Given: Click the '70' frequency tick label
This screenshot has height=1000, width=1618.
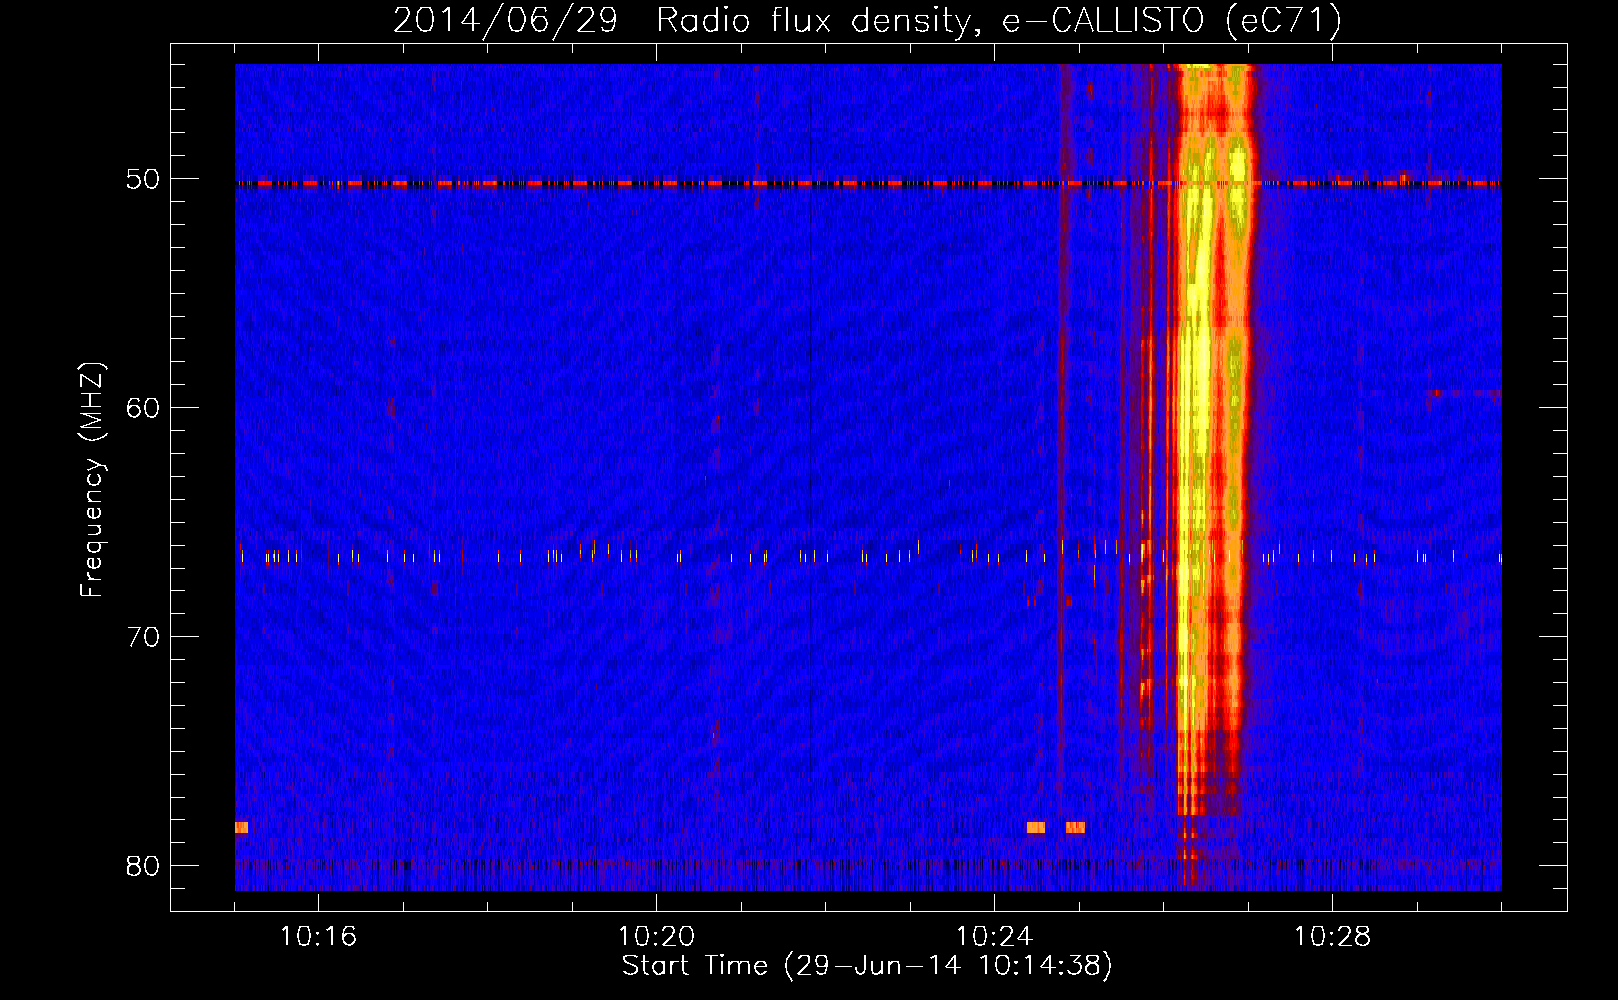Looking at the screenshot, I should tap(143, 636).
